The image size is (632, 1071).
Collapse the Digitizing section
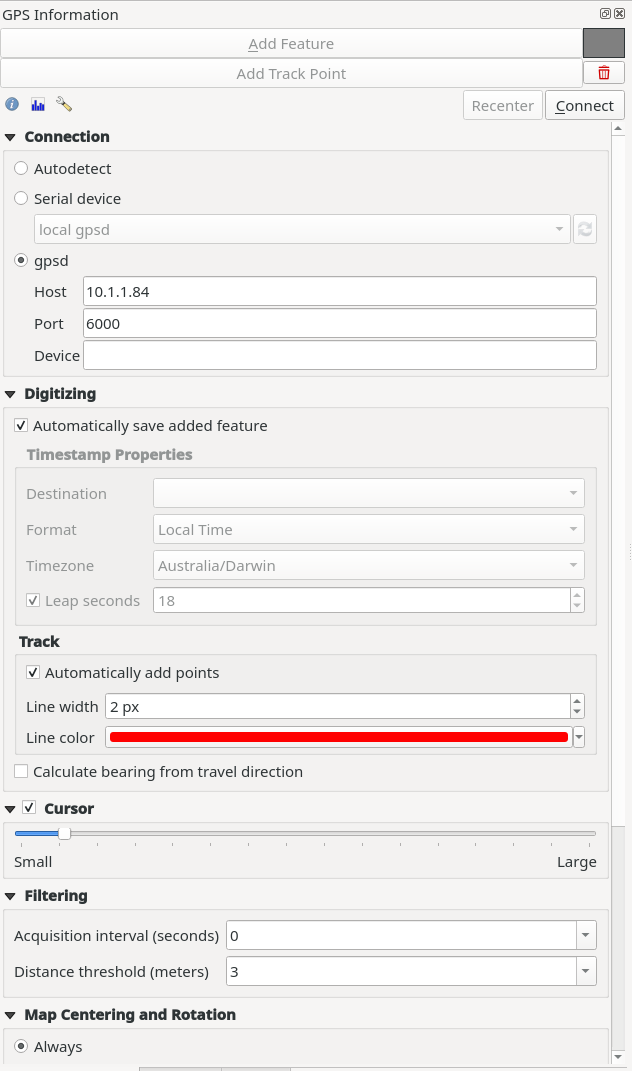pos(10,393)
